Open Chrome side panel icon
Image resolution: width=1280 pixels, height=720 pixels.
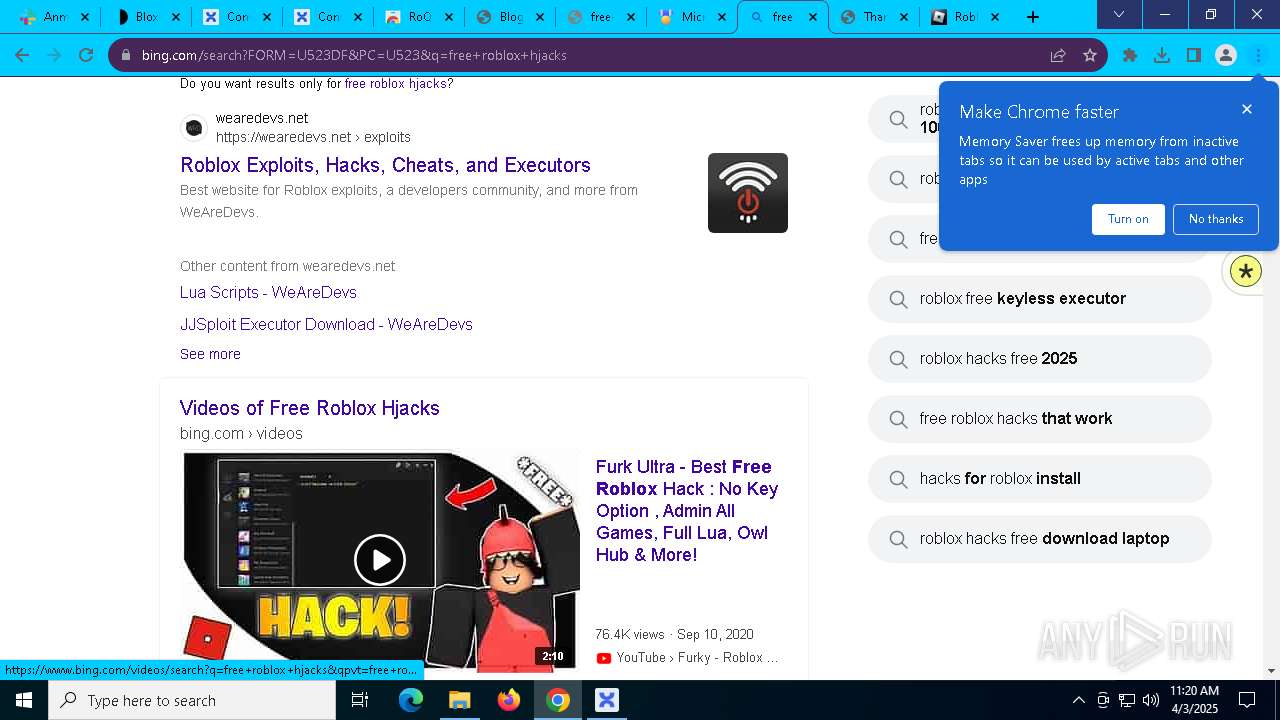point(1194,55)
